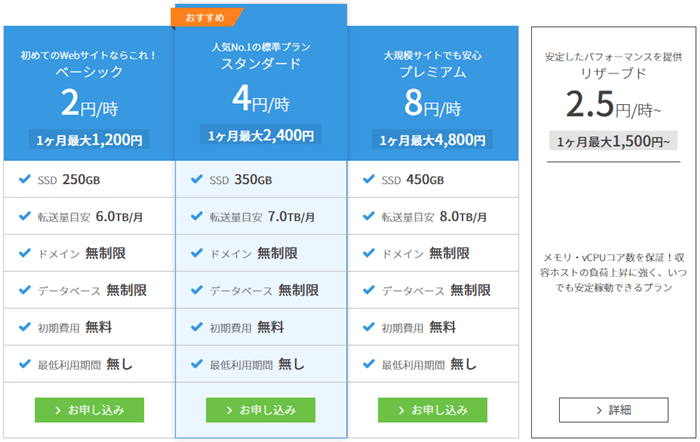Click 1ヶ月最大4,800円 label
Image resolution: width=700 pixels, height=442 pixels.
(433, 140)
